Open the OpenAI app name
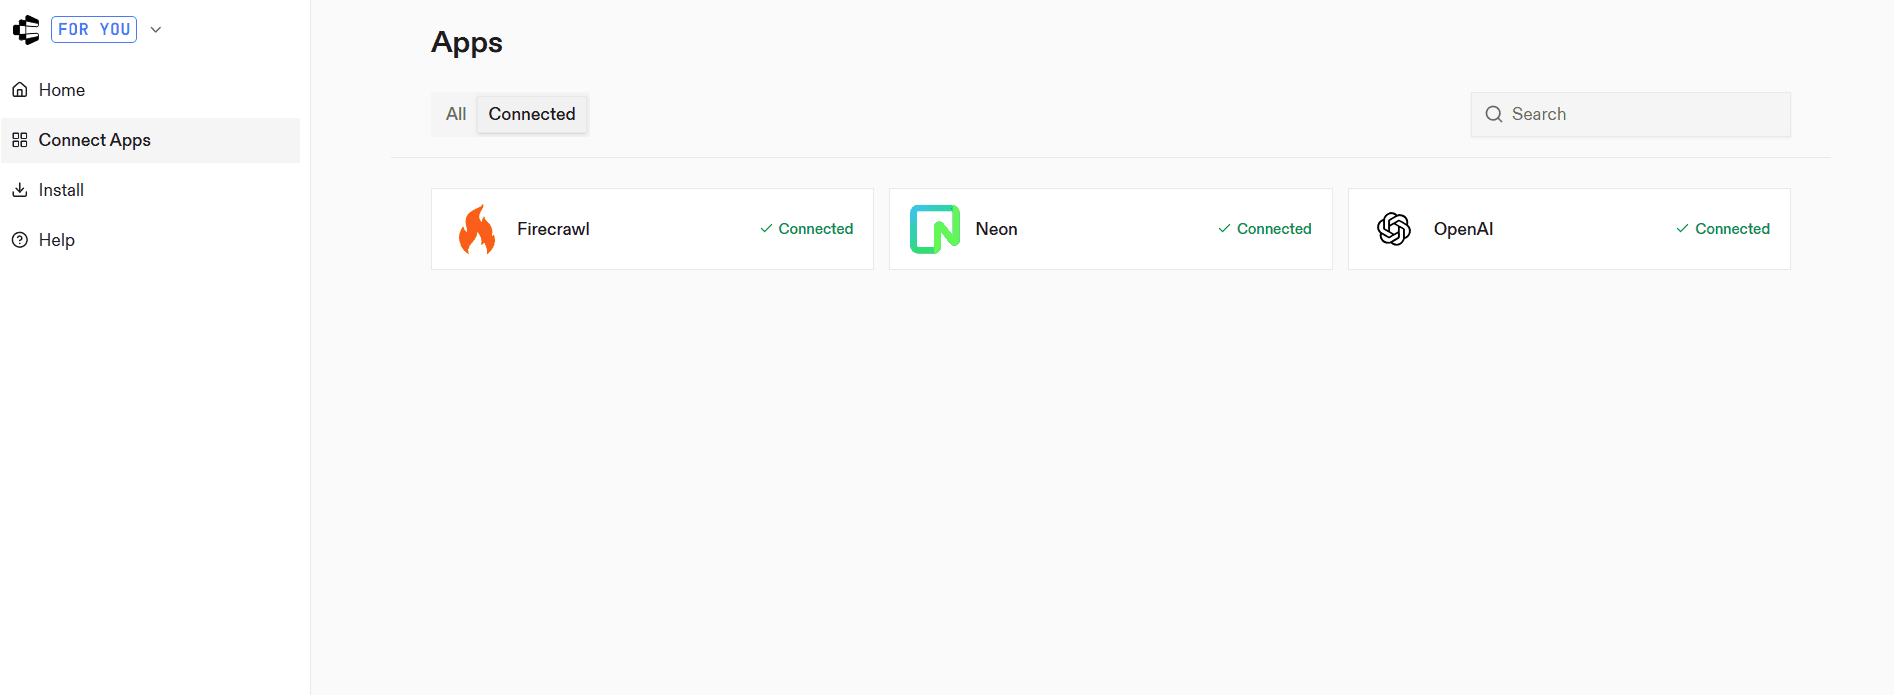Image resolution: width=1894 pixels, height=695 pixels. 1463,229
